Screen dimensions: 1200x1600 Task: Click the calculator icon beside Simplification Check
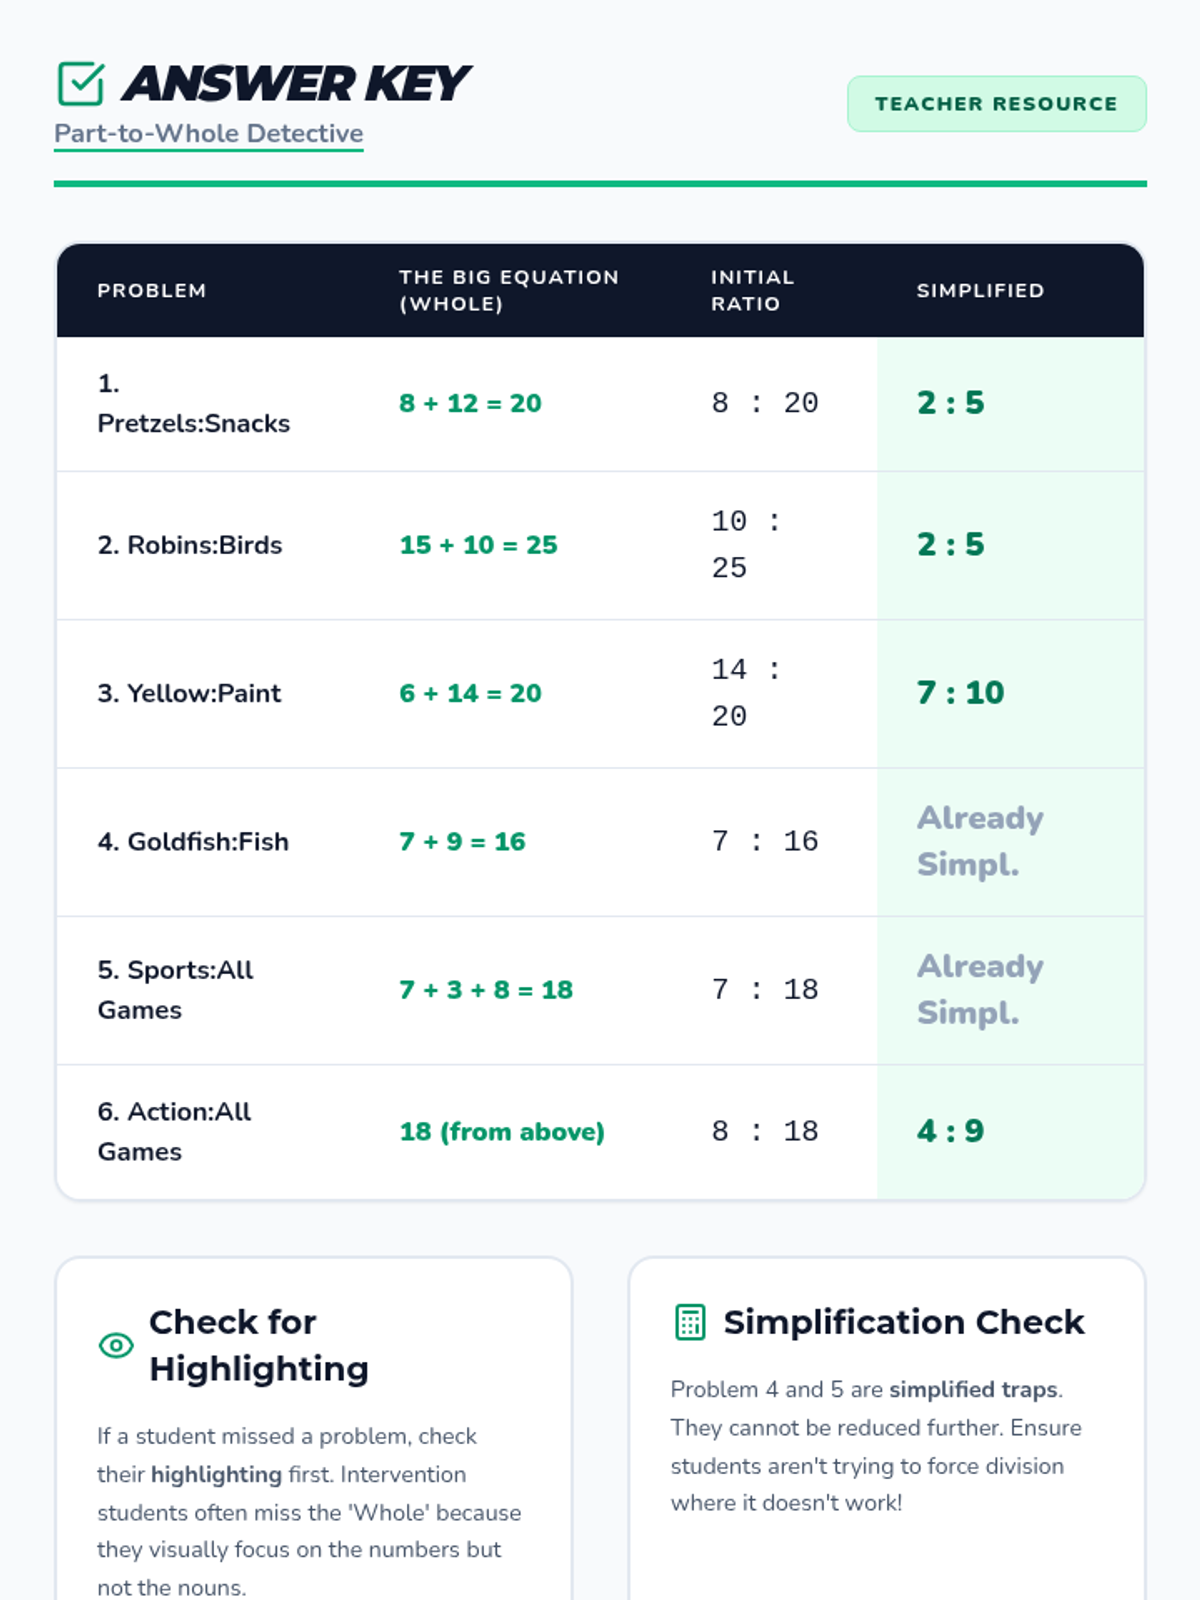tap(690, 1322)
